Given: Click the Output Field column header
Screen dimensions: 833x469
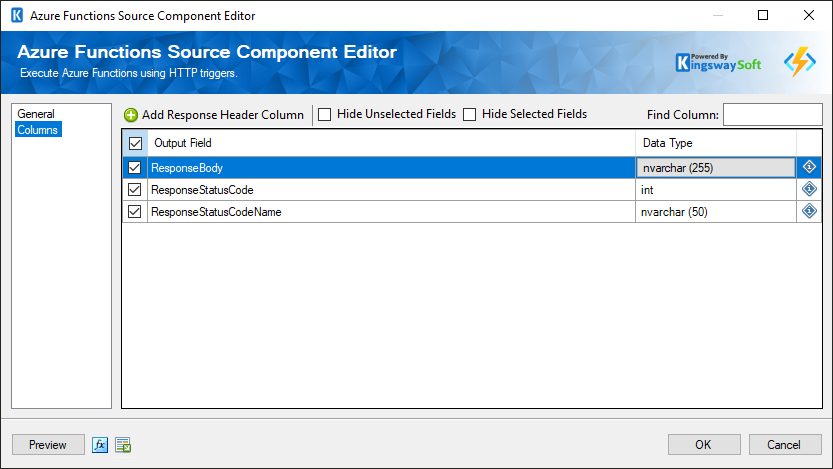Looking at the screenshot, I should tap(392, 143).
